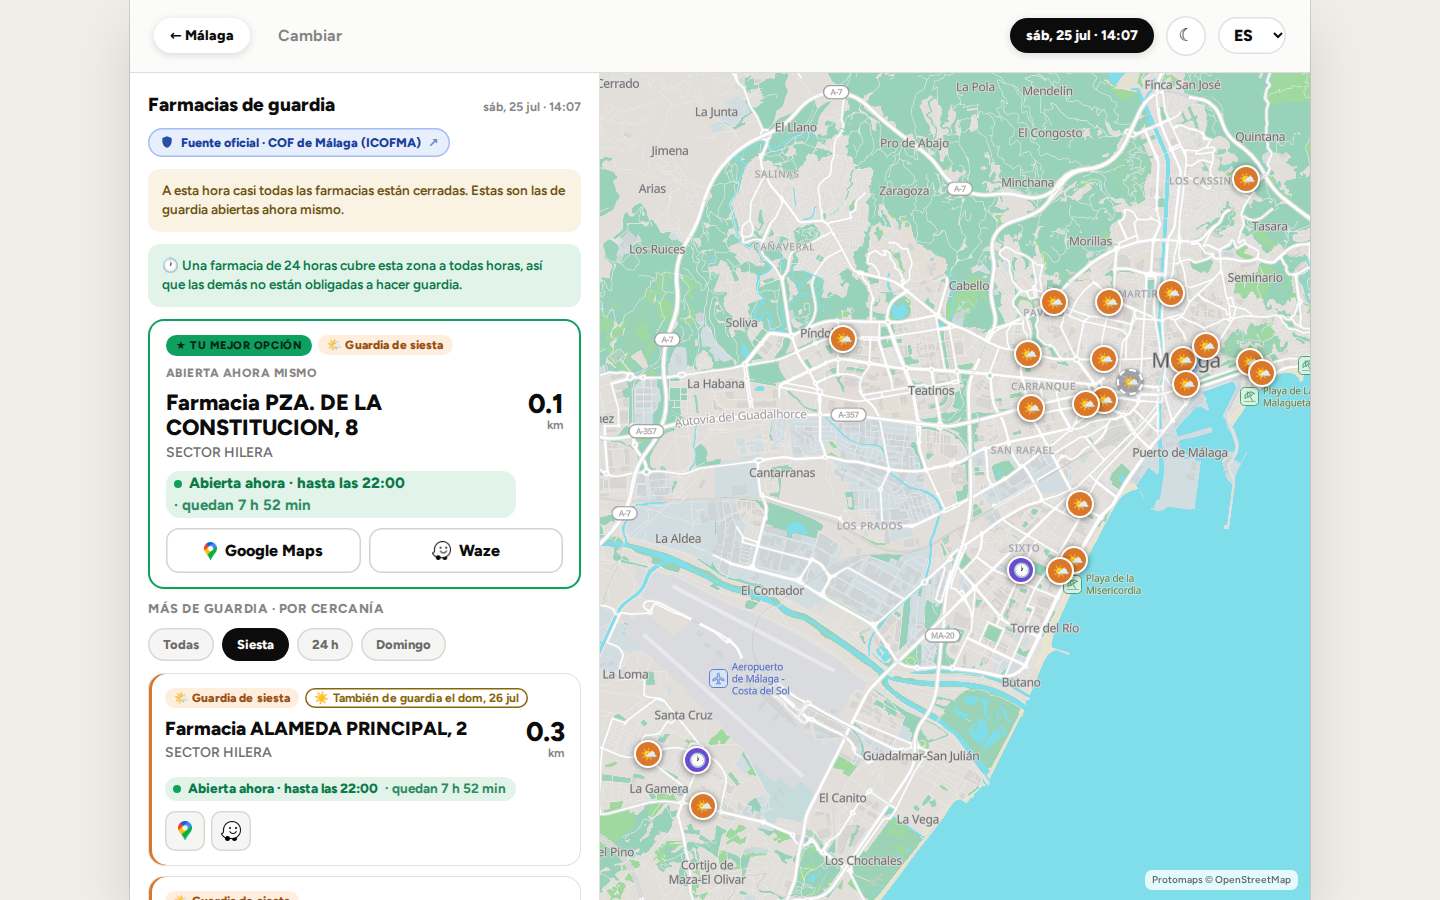Viewport: 1440px width, 900px height.
Task: Click the siesta marker near Los Cassin
Action: coord(1245,179)
